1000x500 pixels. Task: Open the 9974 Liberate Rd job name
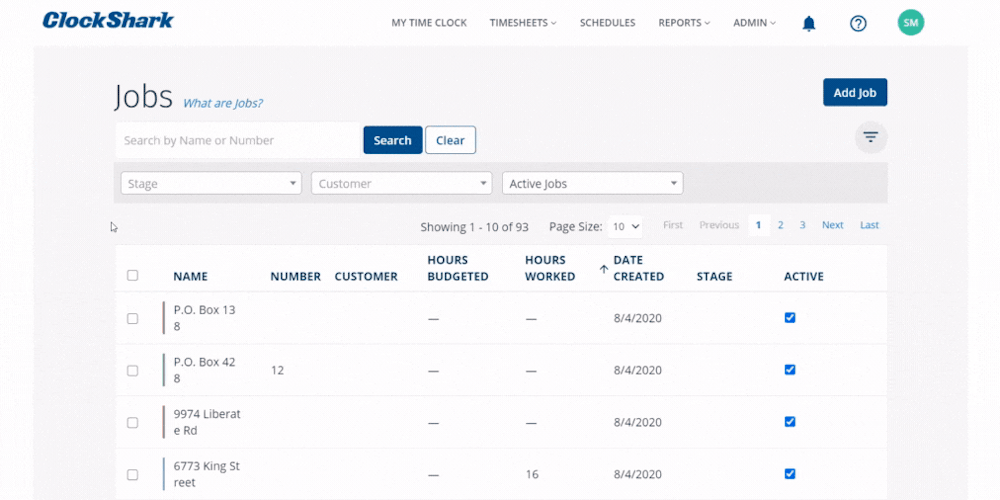pyautogui.click(x=207, y=422)
